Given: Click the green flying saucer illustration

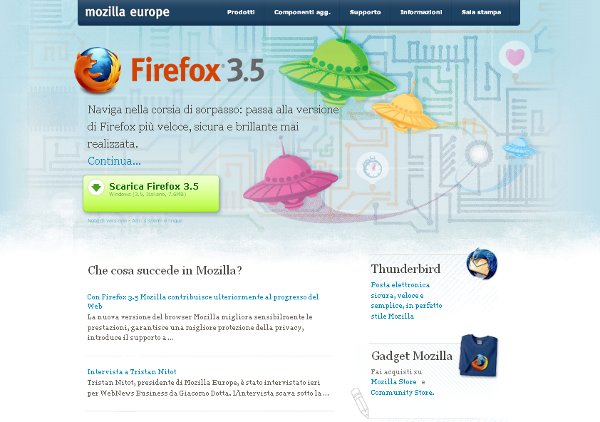Looking at the screenshot, I should pyautogui.click(x=338, y=70).
